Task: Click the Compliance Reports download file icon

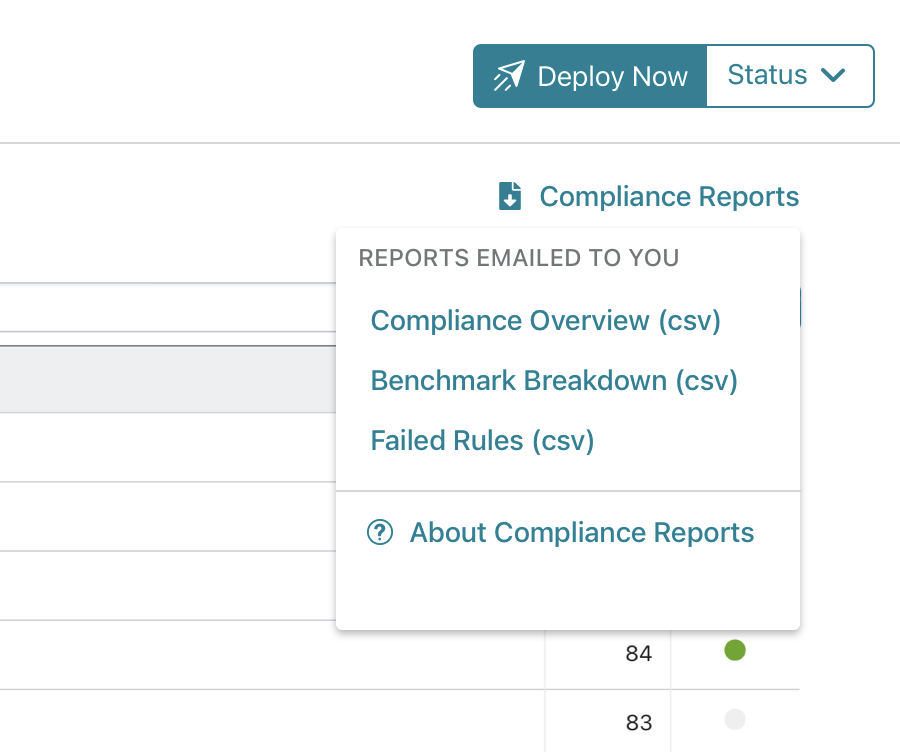Action: coord(510,196)
